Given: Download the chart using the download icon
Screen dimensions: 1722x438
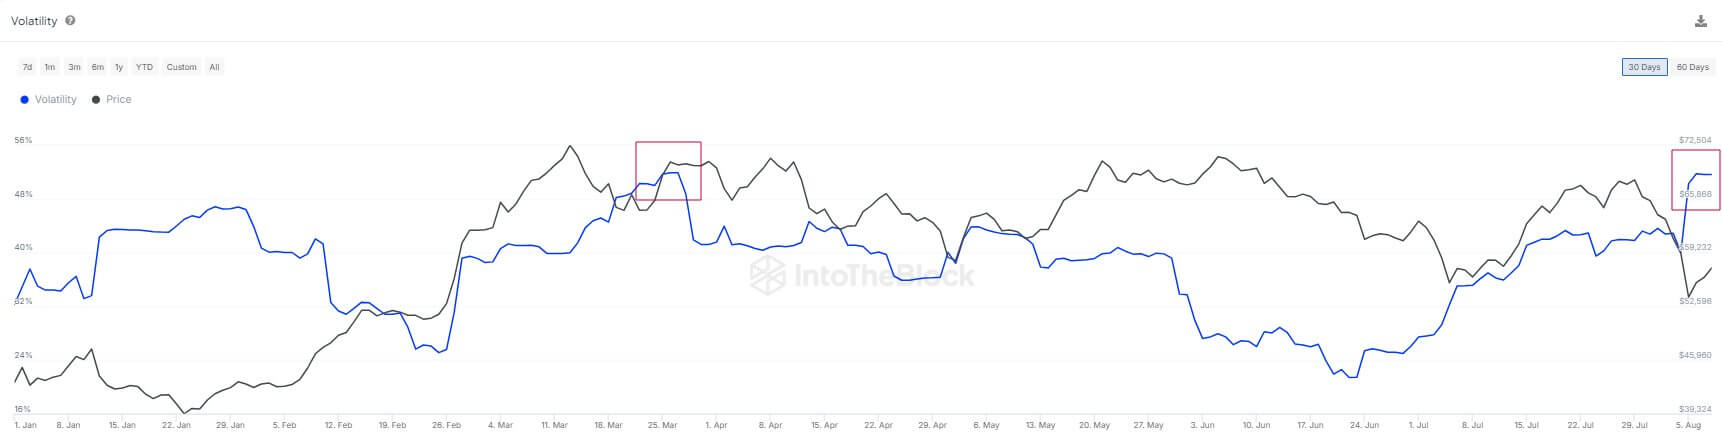Looking at the screenshot, I should [1700, 21].
